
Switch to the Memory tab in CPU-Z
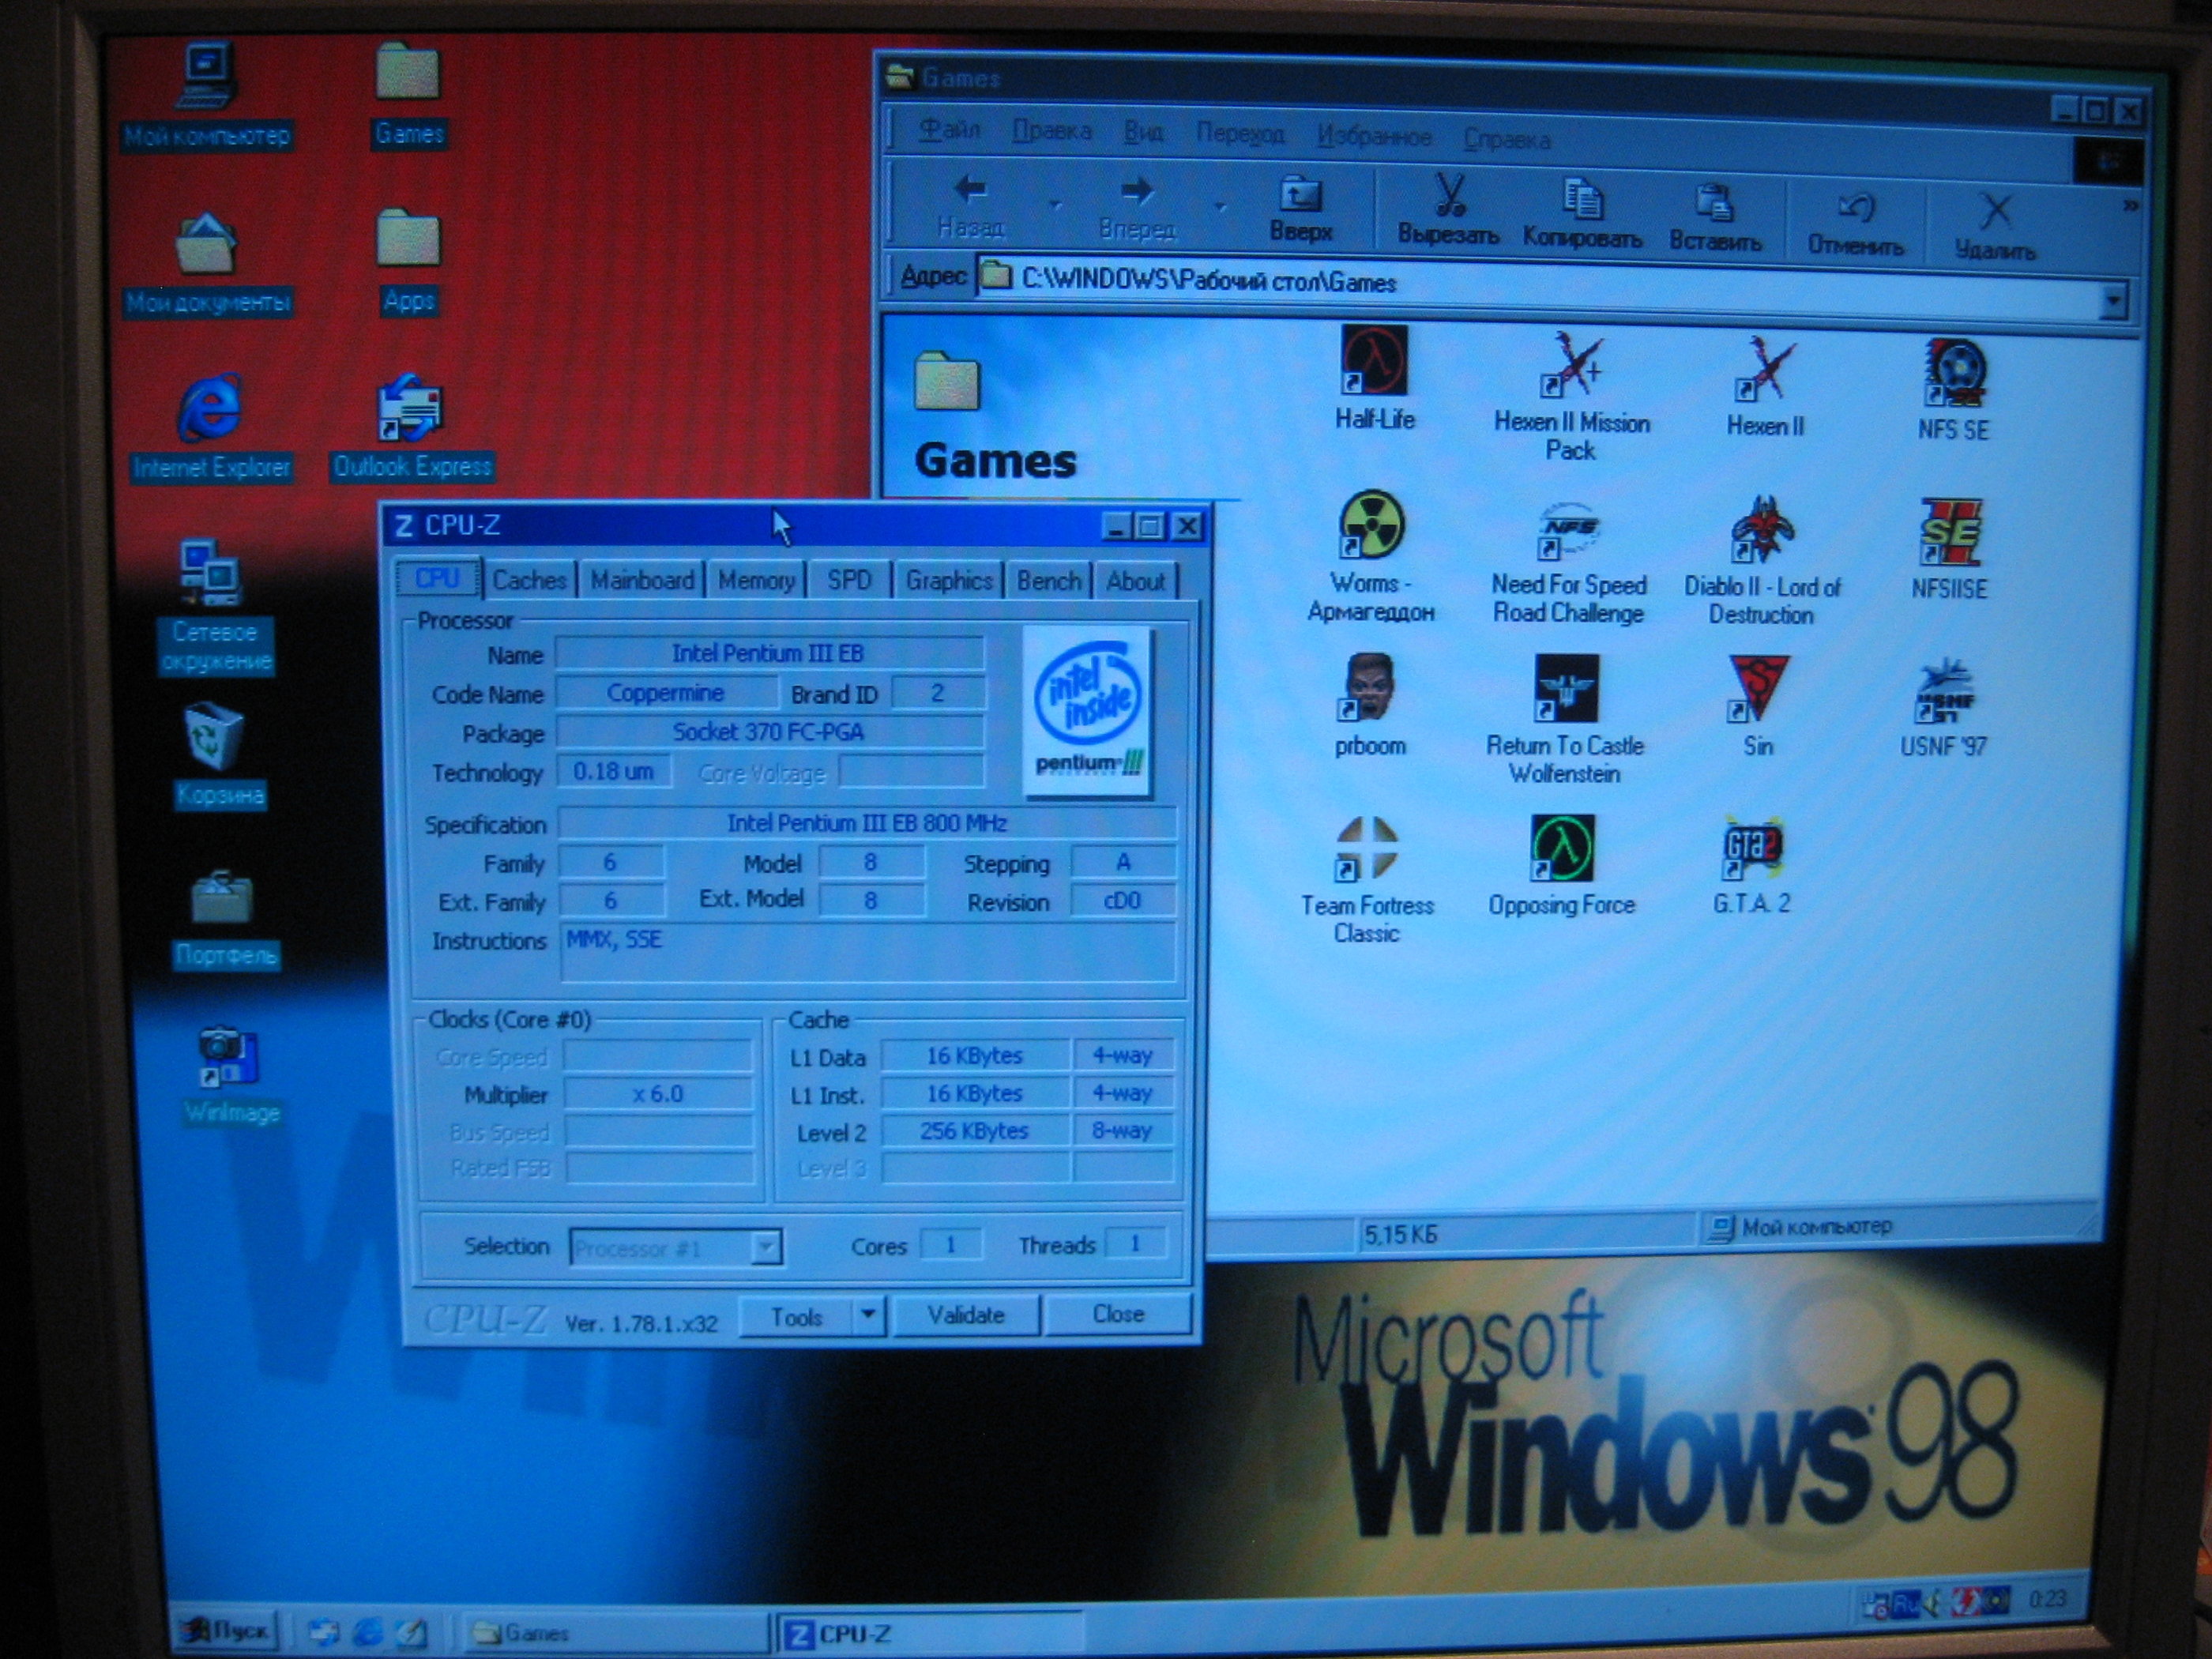pos(756,580)
